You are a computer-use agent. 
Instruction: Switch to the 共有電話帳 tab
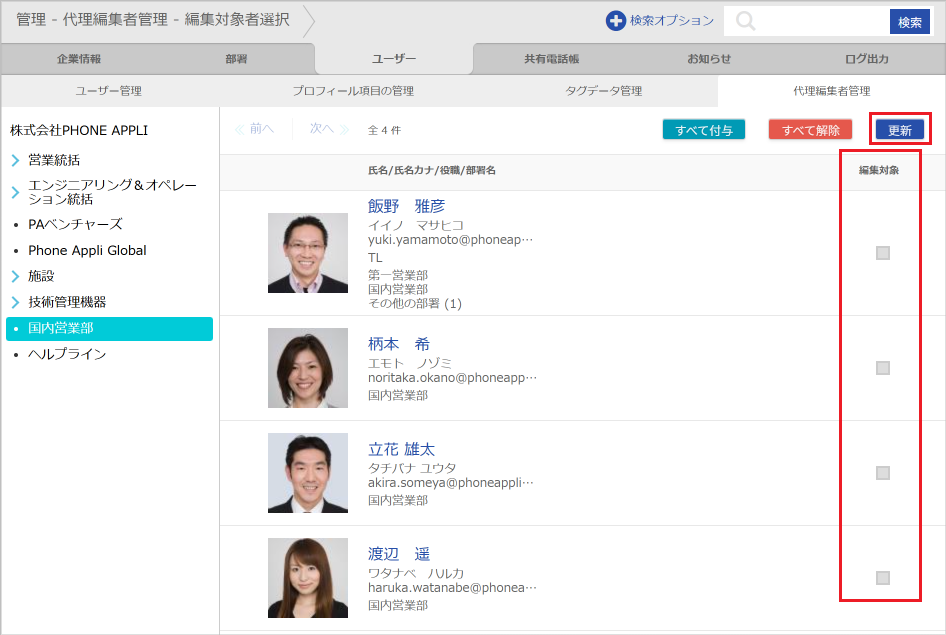click(x=551, y=59)
